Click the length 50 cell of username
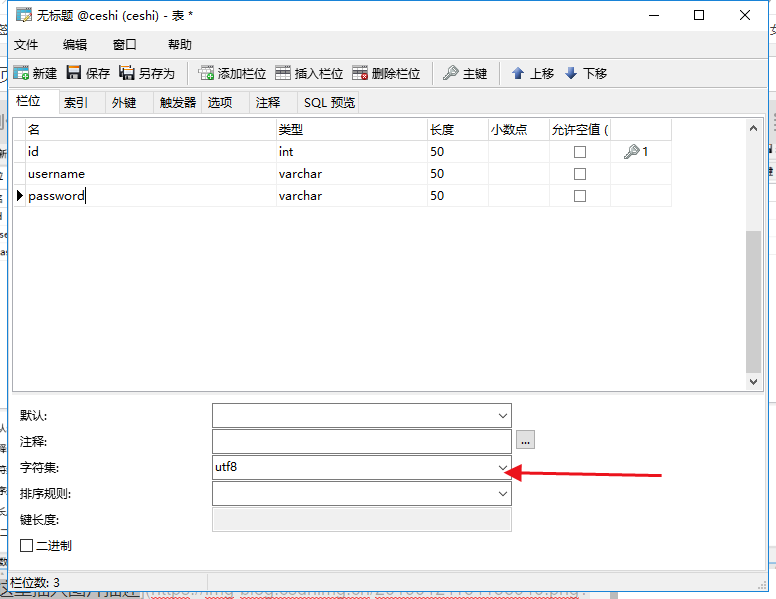 point(458,174)
